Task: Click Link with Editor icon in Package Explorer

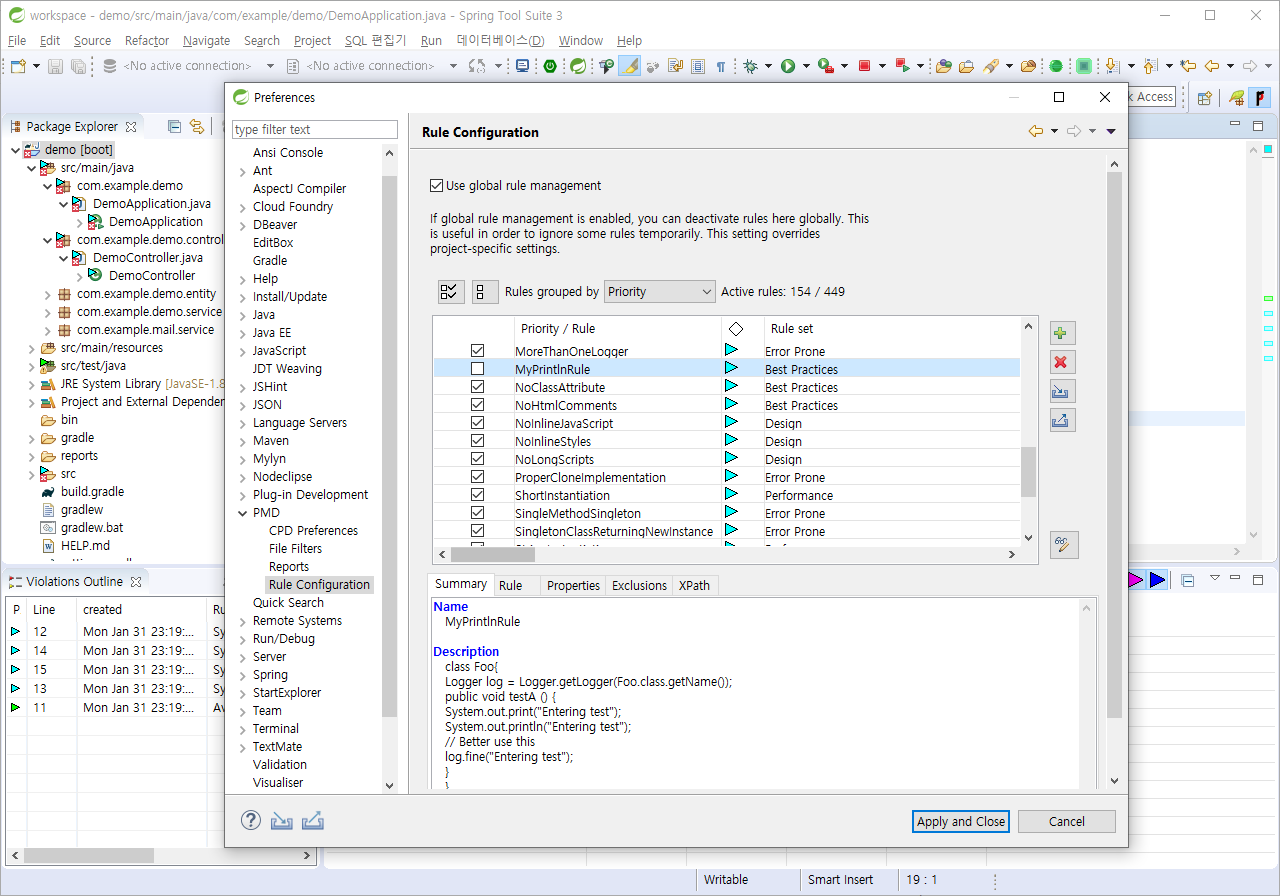Action: [197, 126]
